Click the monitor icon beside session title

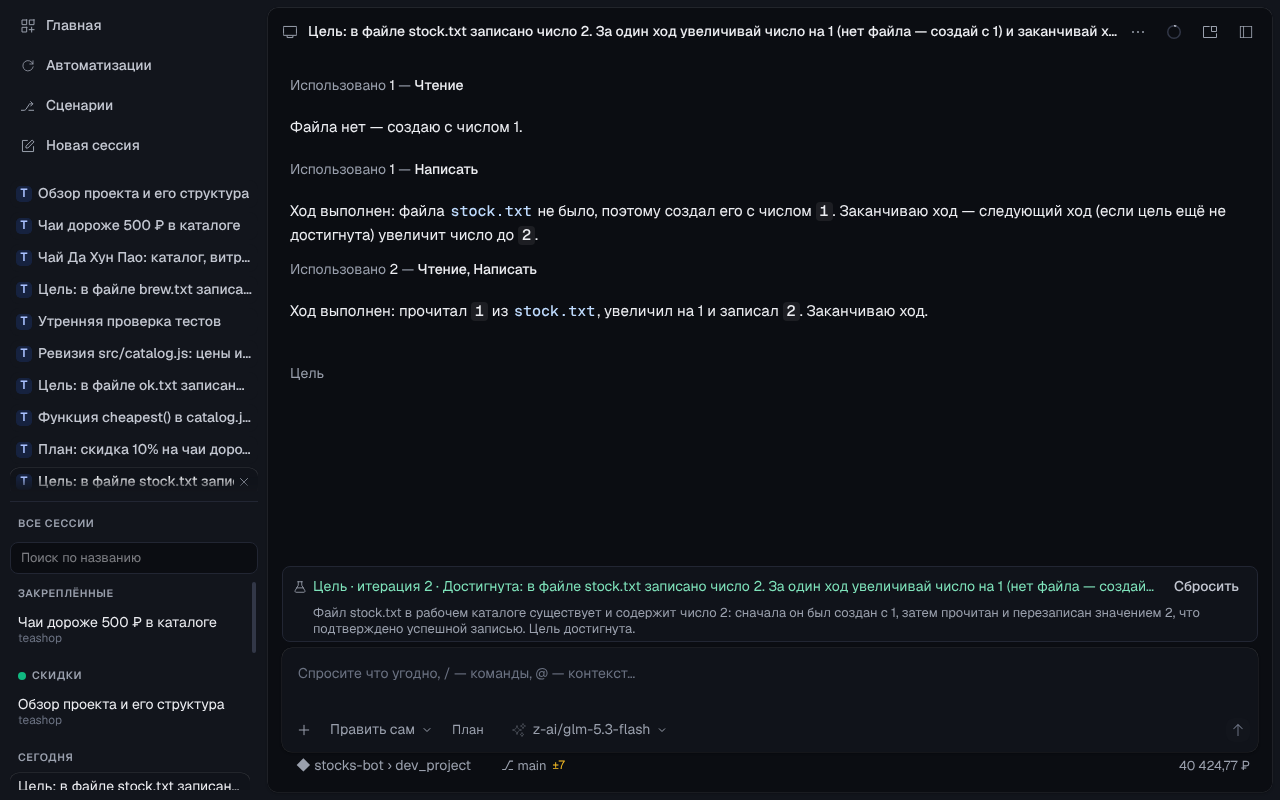coord(291,32)
